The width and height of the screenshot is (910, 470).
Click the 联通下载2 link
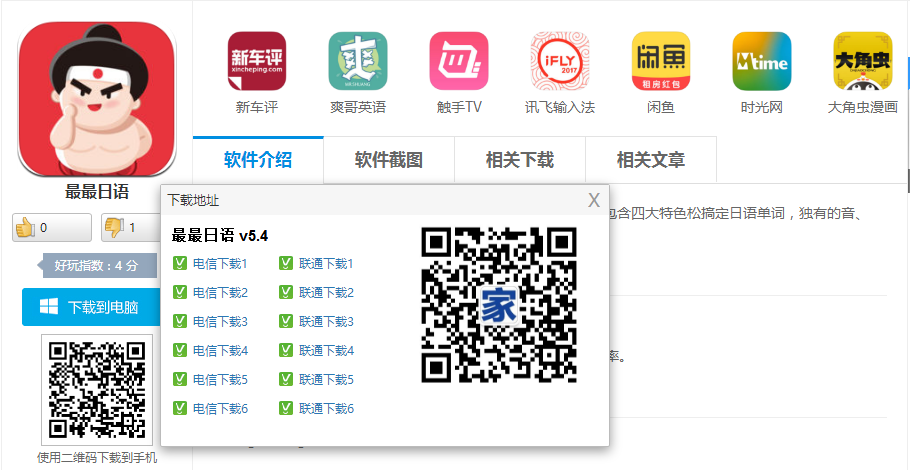click(327, 293)
